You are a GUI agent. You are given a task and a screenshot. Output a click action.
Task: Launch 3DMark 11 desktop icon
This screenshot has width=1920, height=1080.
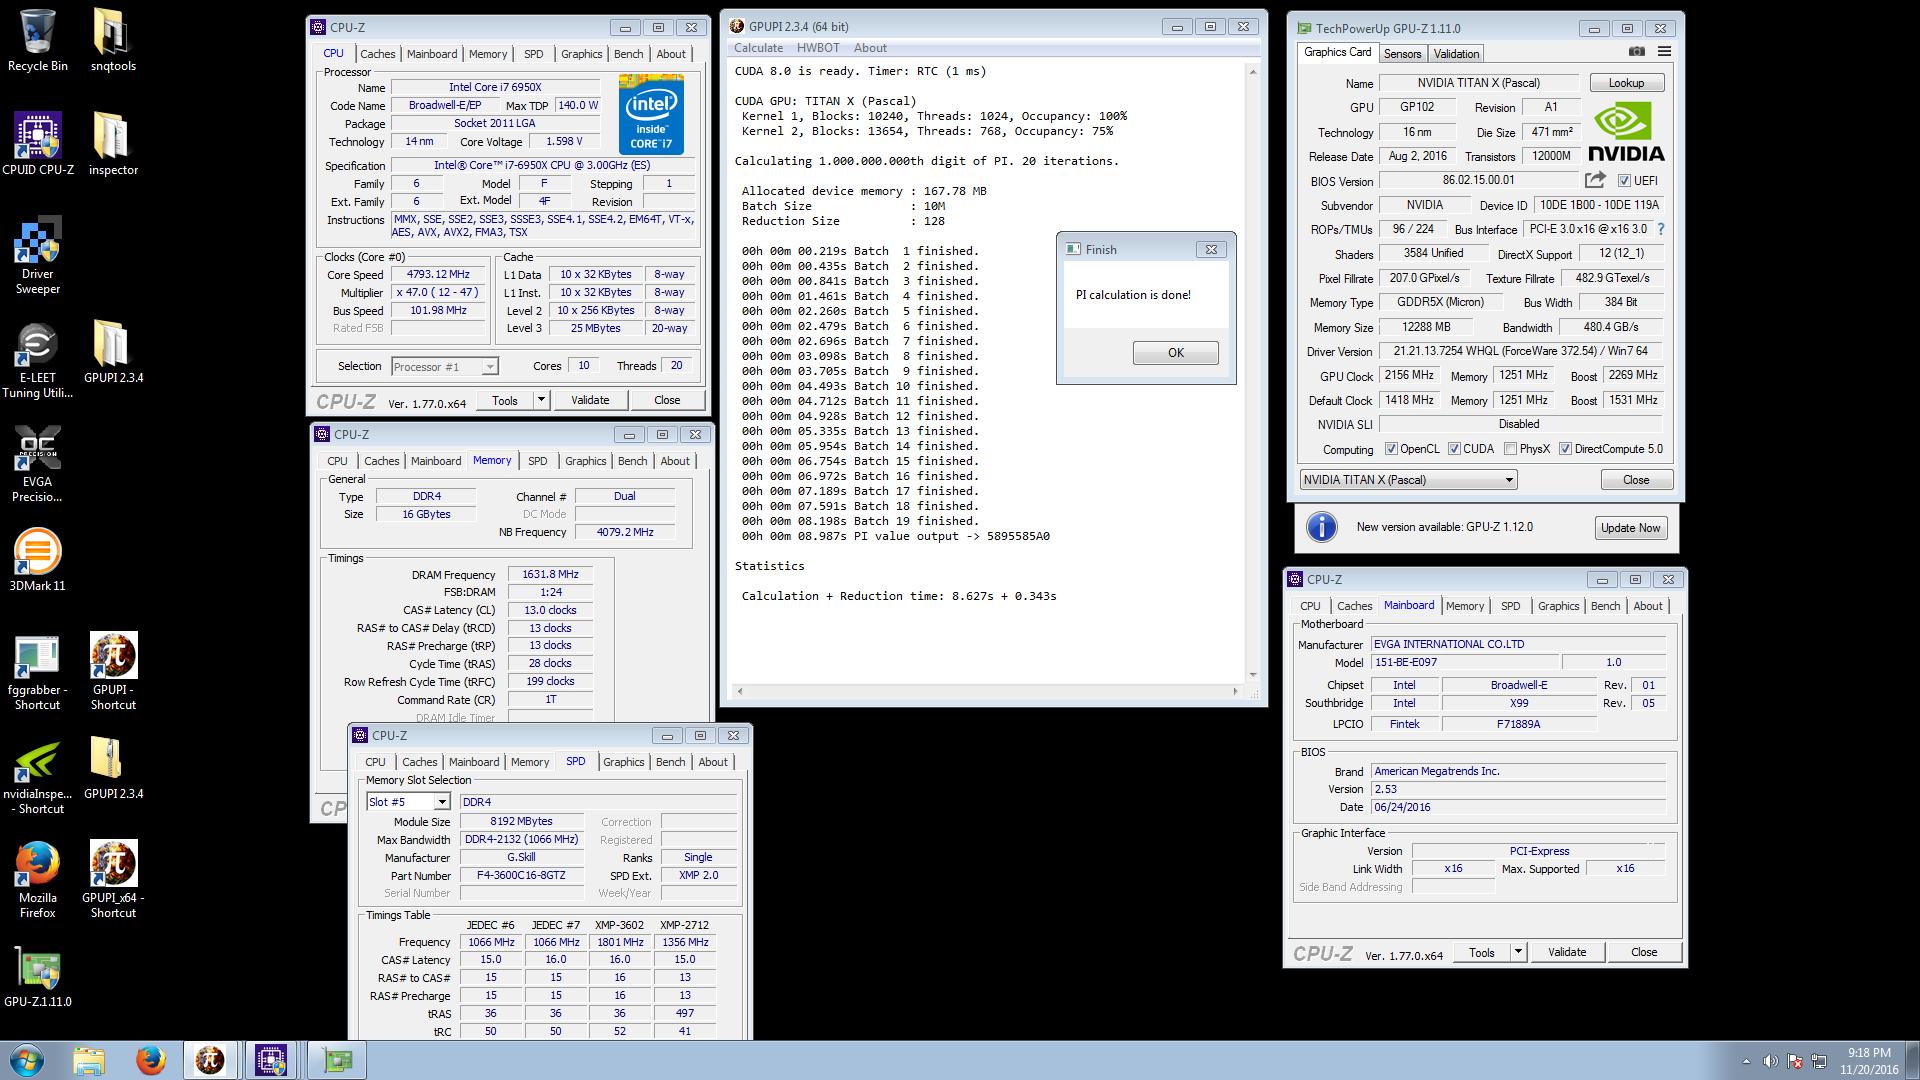[x=37, y=560]
